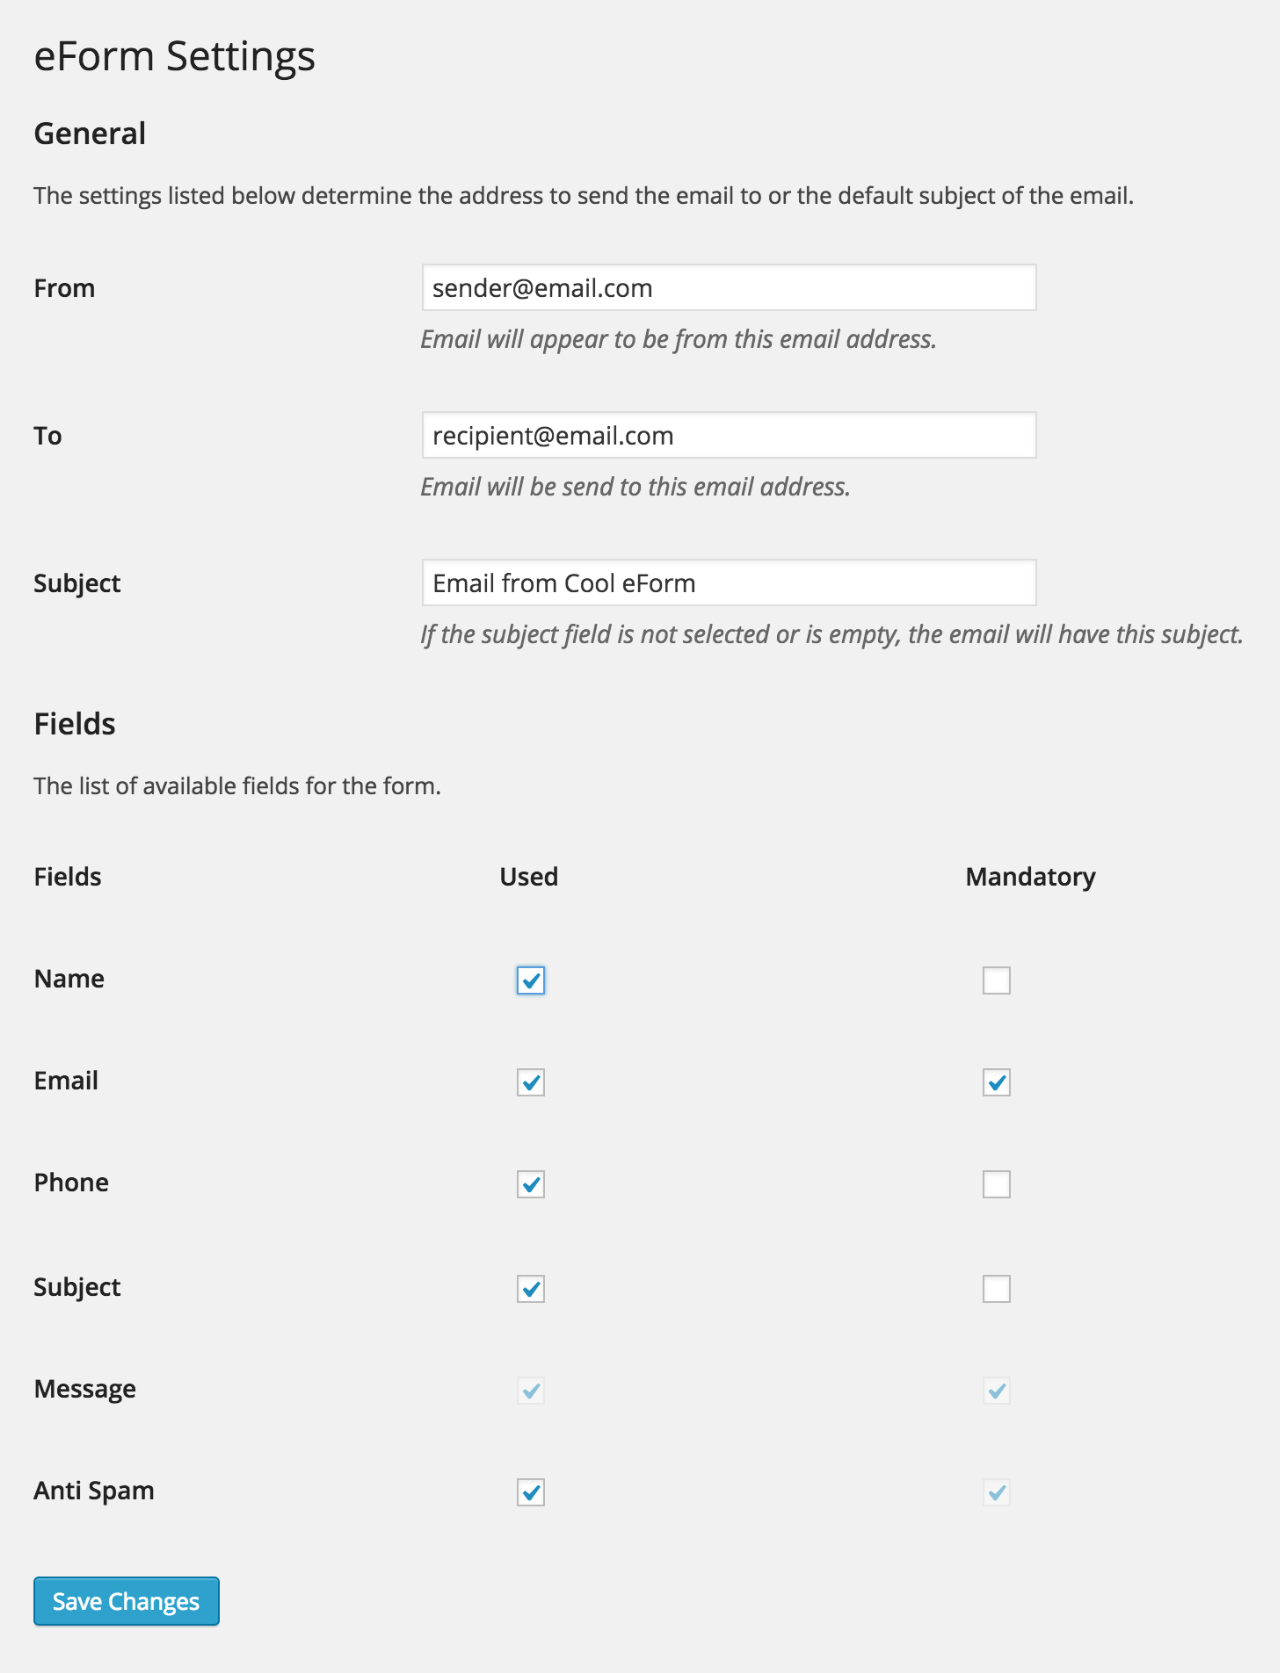Uncheck the Subject field Used checkbox
The width and height of the screenshot is (1280, 1673).
click(531, 1289)
